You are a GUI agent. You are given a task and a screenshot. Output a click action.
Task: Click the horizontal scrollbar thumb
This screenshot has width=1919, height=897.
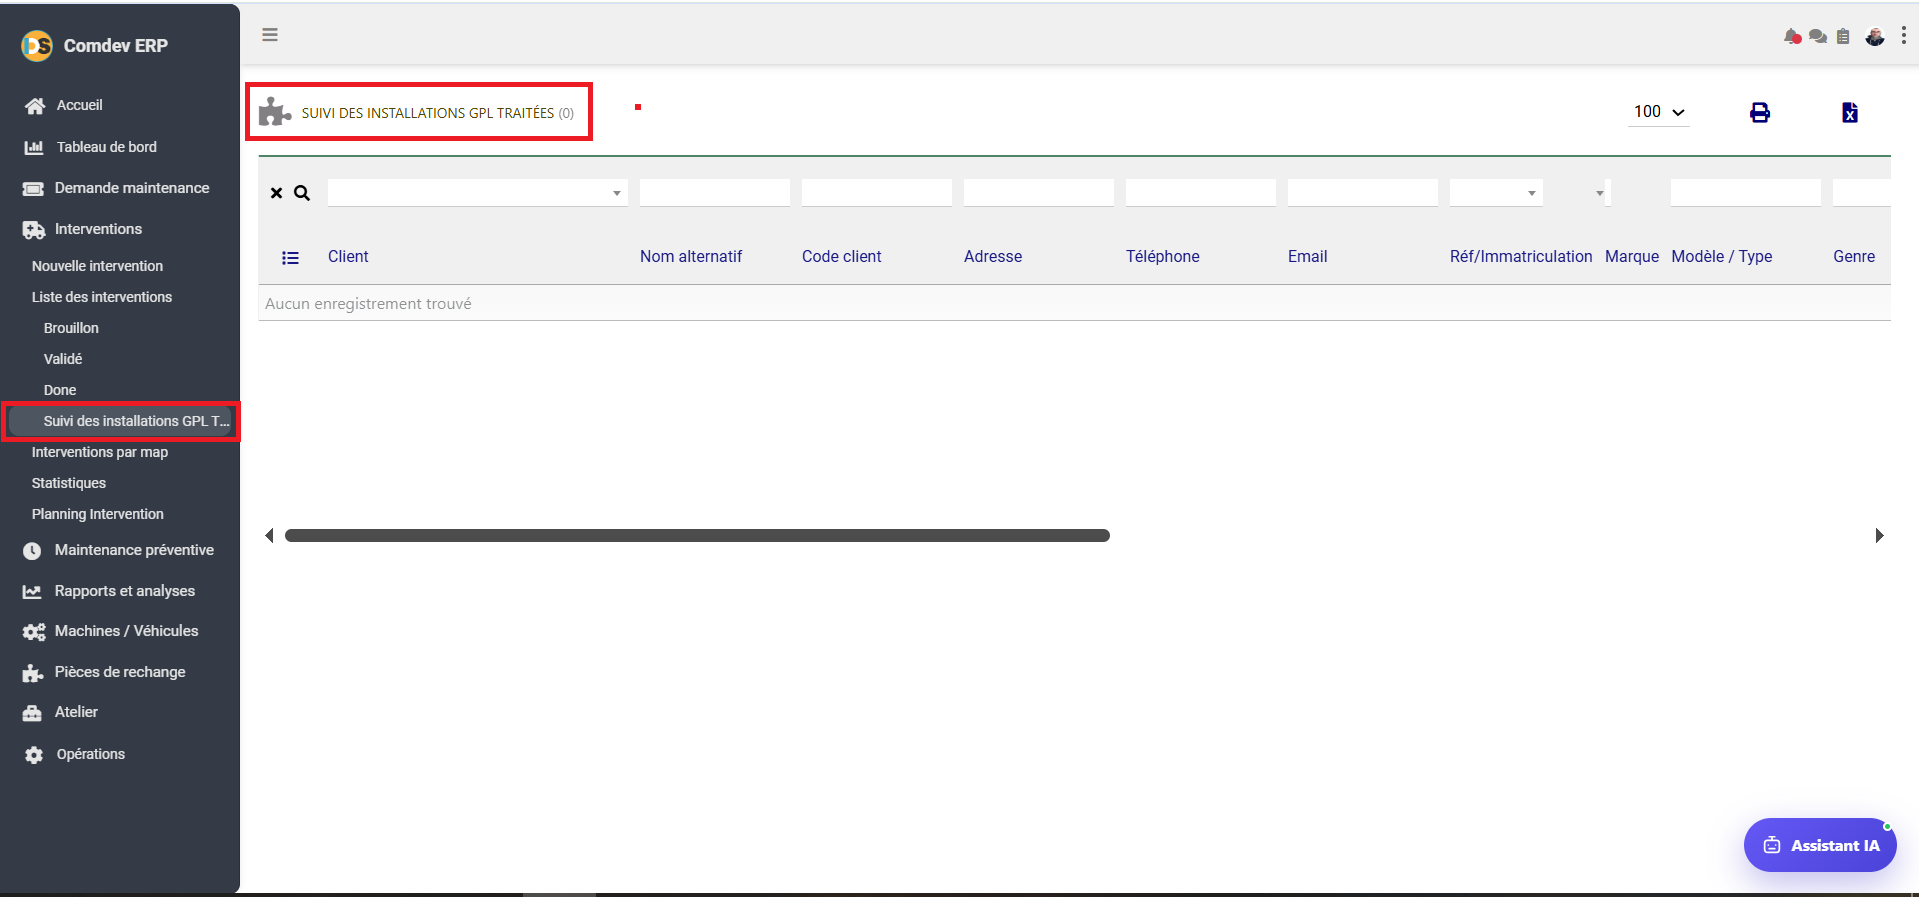(697, 536)
